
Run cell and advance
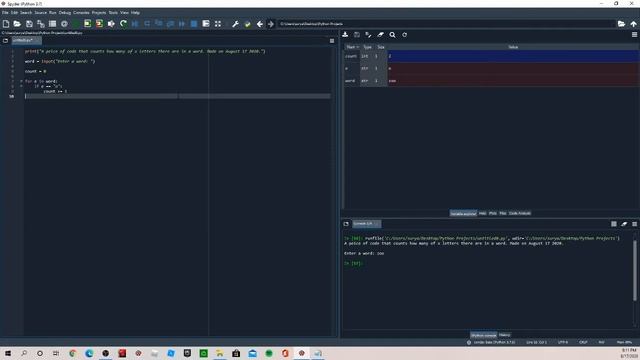(x=99, y=24)
